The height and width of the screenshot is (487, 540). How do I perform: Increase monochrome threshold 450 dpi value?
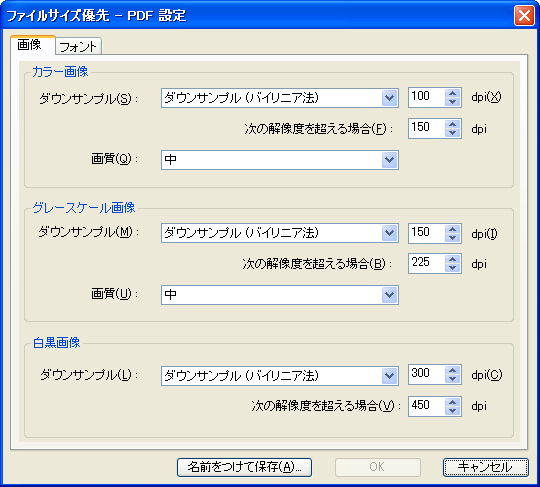pyautogui.click(x=453, y=402)
